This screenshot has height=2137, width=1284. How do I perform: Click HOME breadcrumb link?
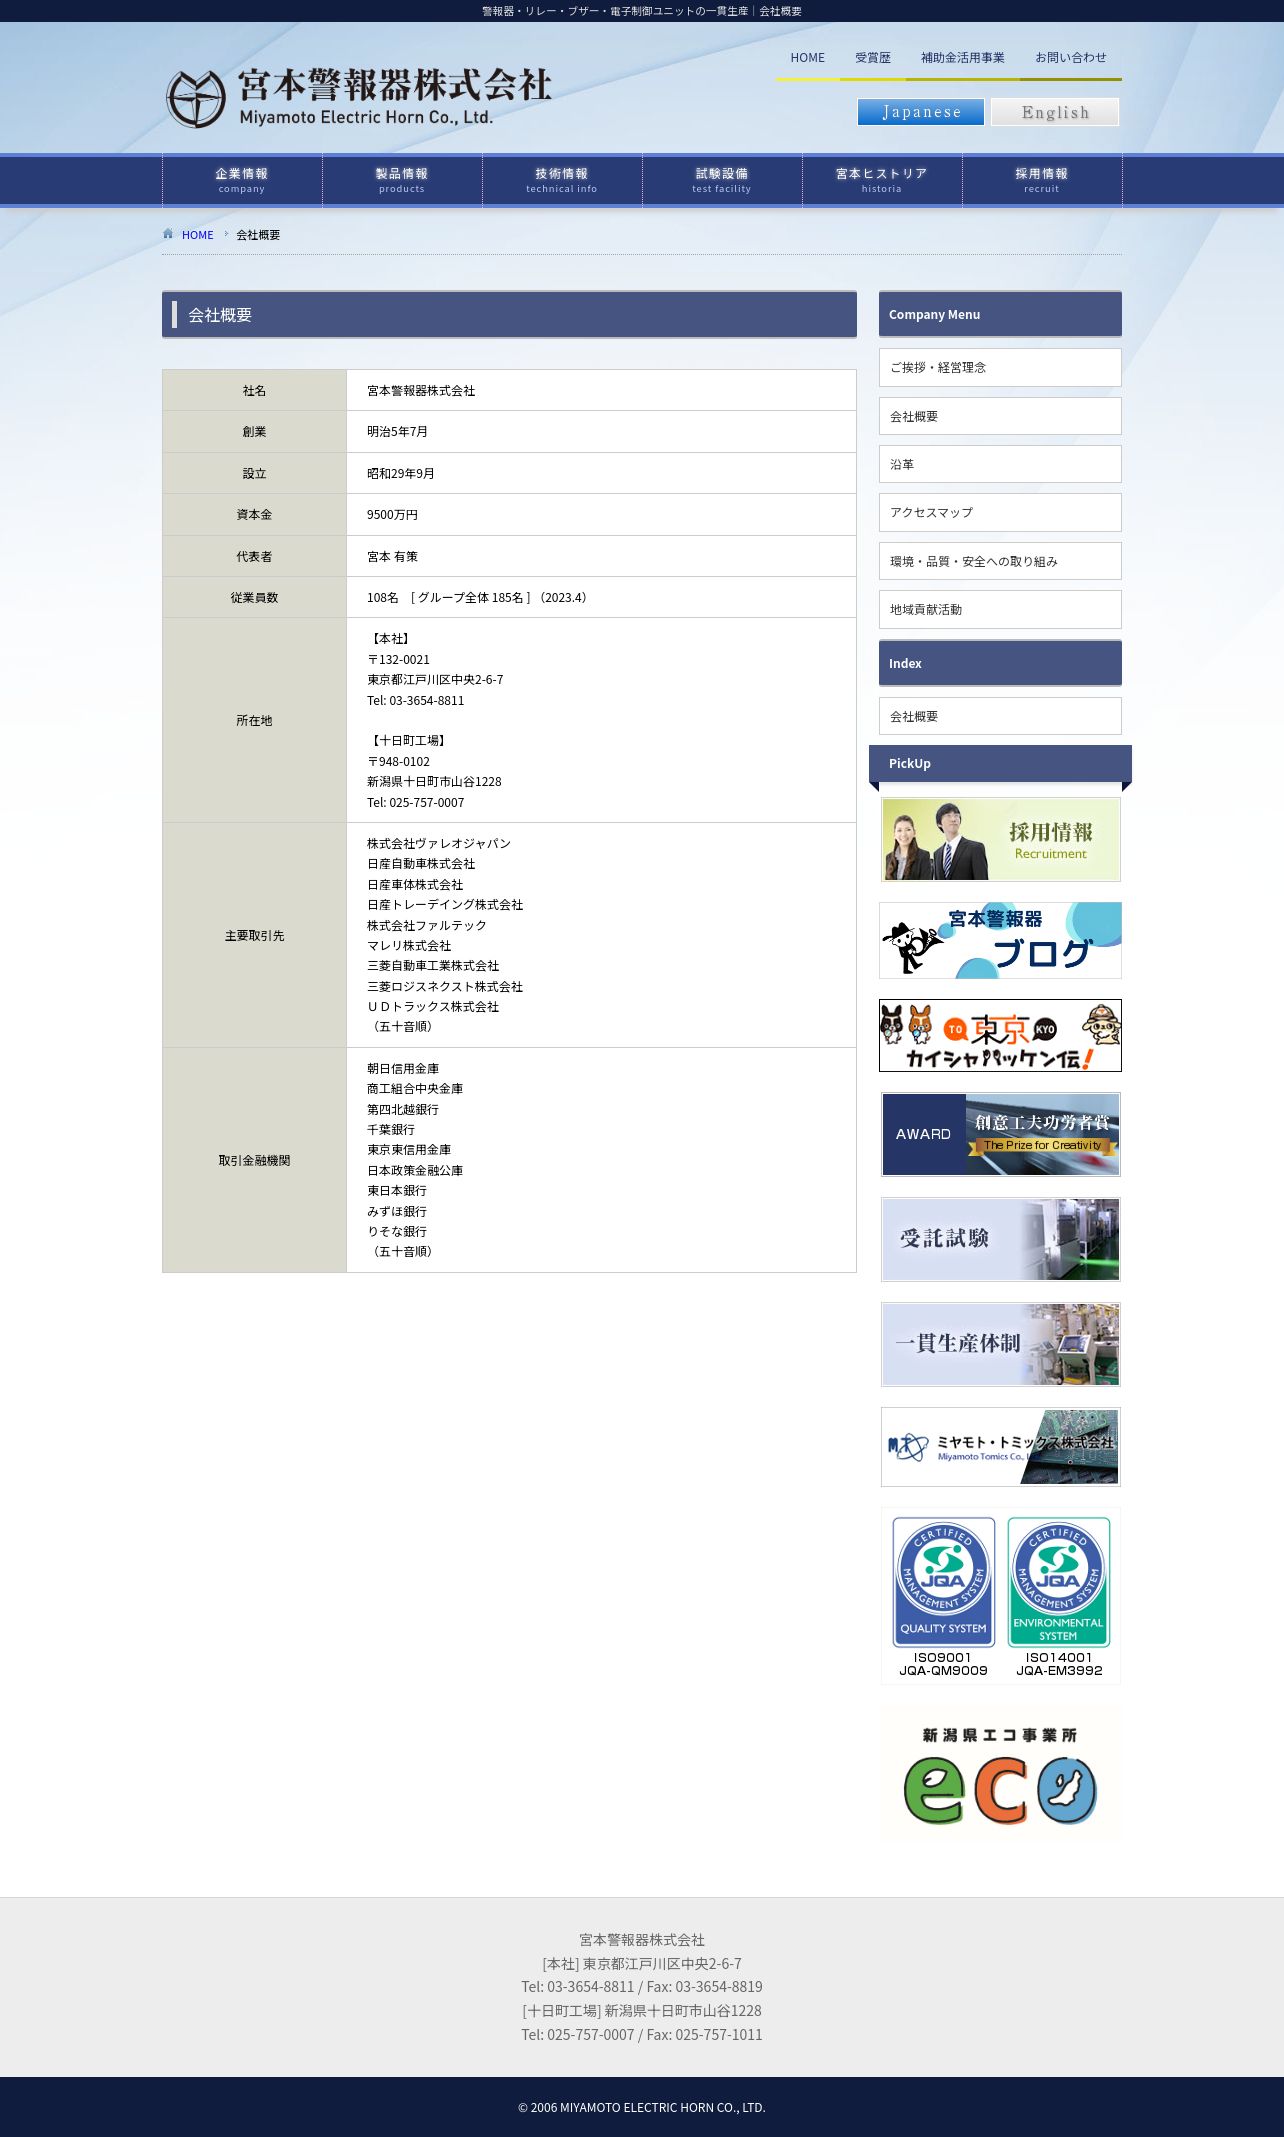coord(197,235)
